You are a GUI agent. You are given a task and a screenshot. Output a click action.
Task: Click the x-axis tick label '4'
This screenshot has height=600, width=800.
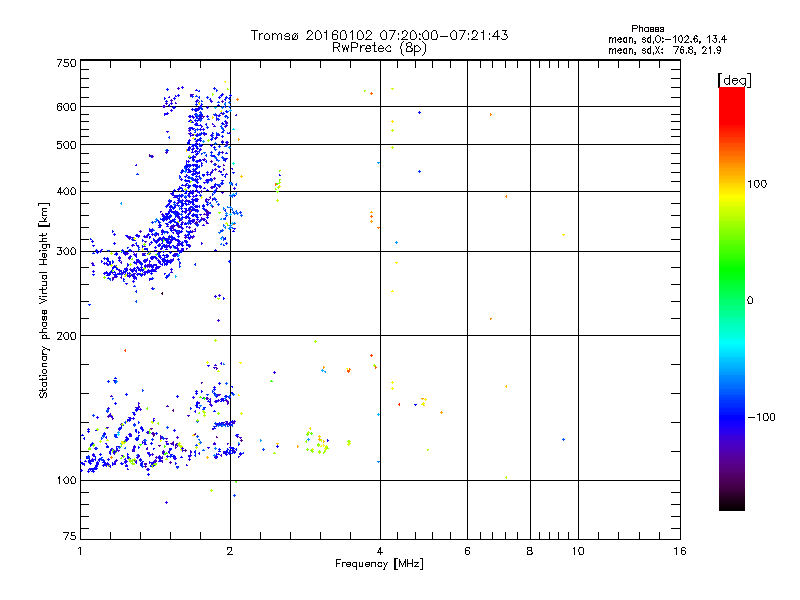[380, 551]
